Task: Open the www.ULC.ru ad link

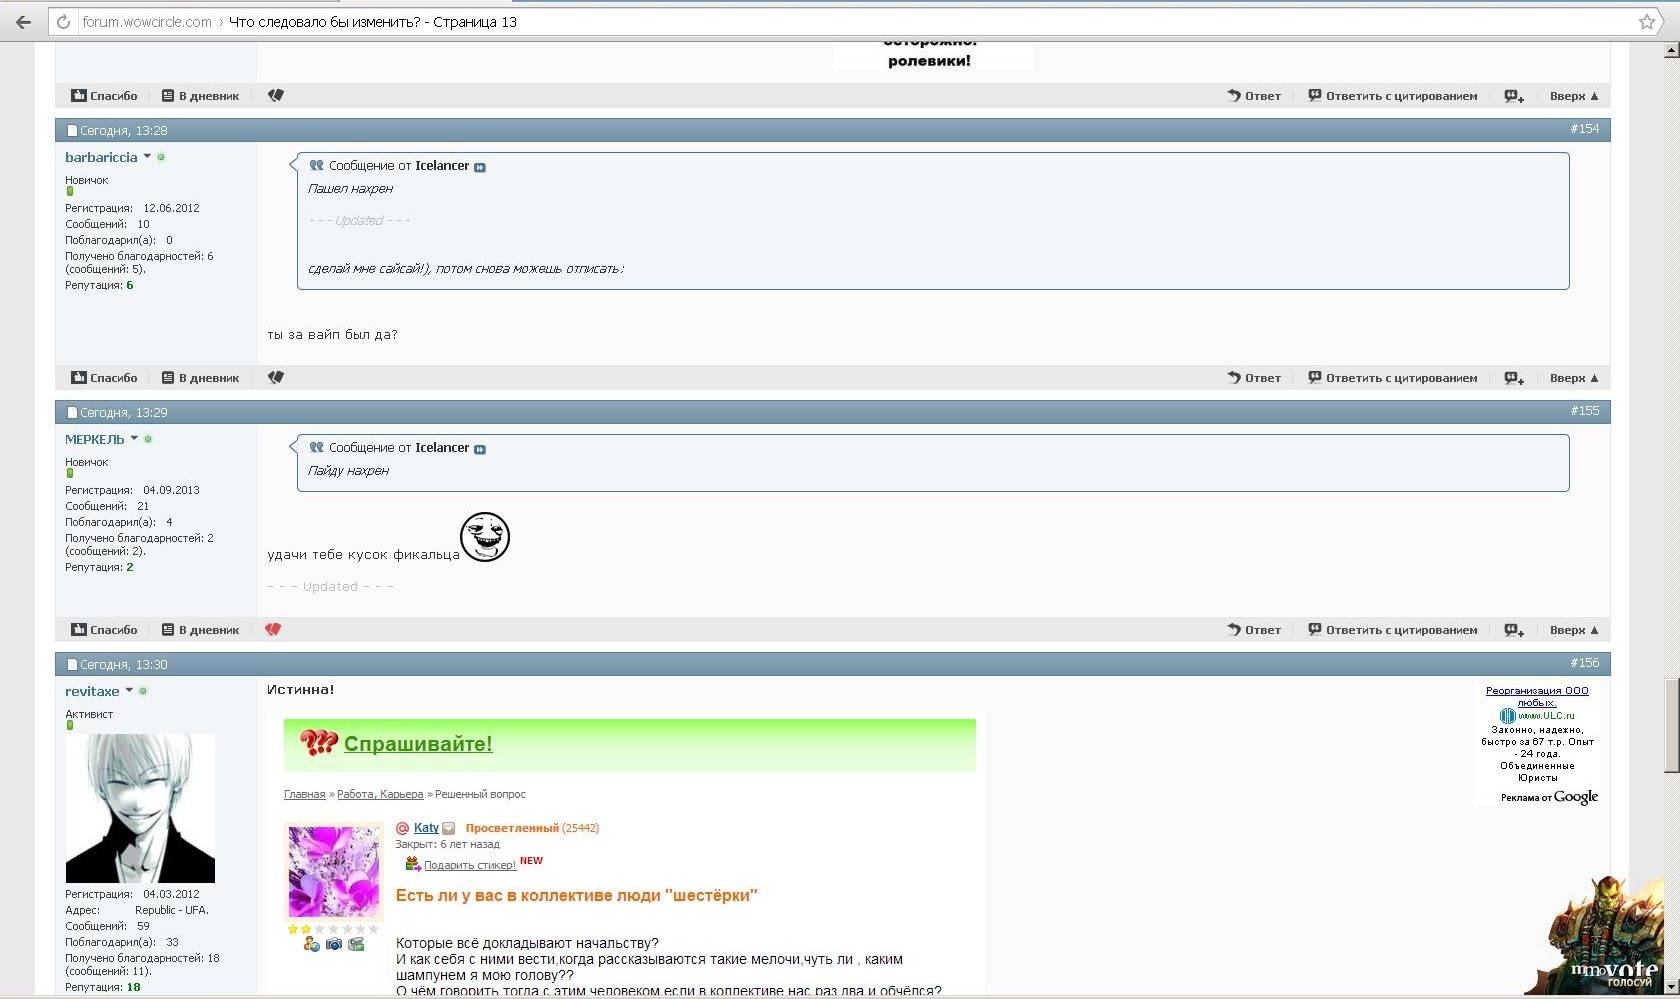Action: pos(1546,716)
